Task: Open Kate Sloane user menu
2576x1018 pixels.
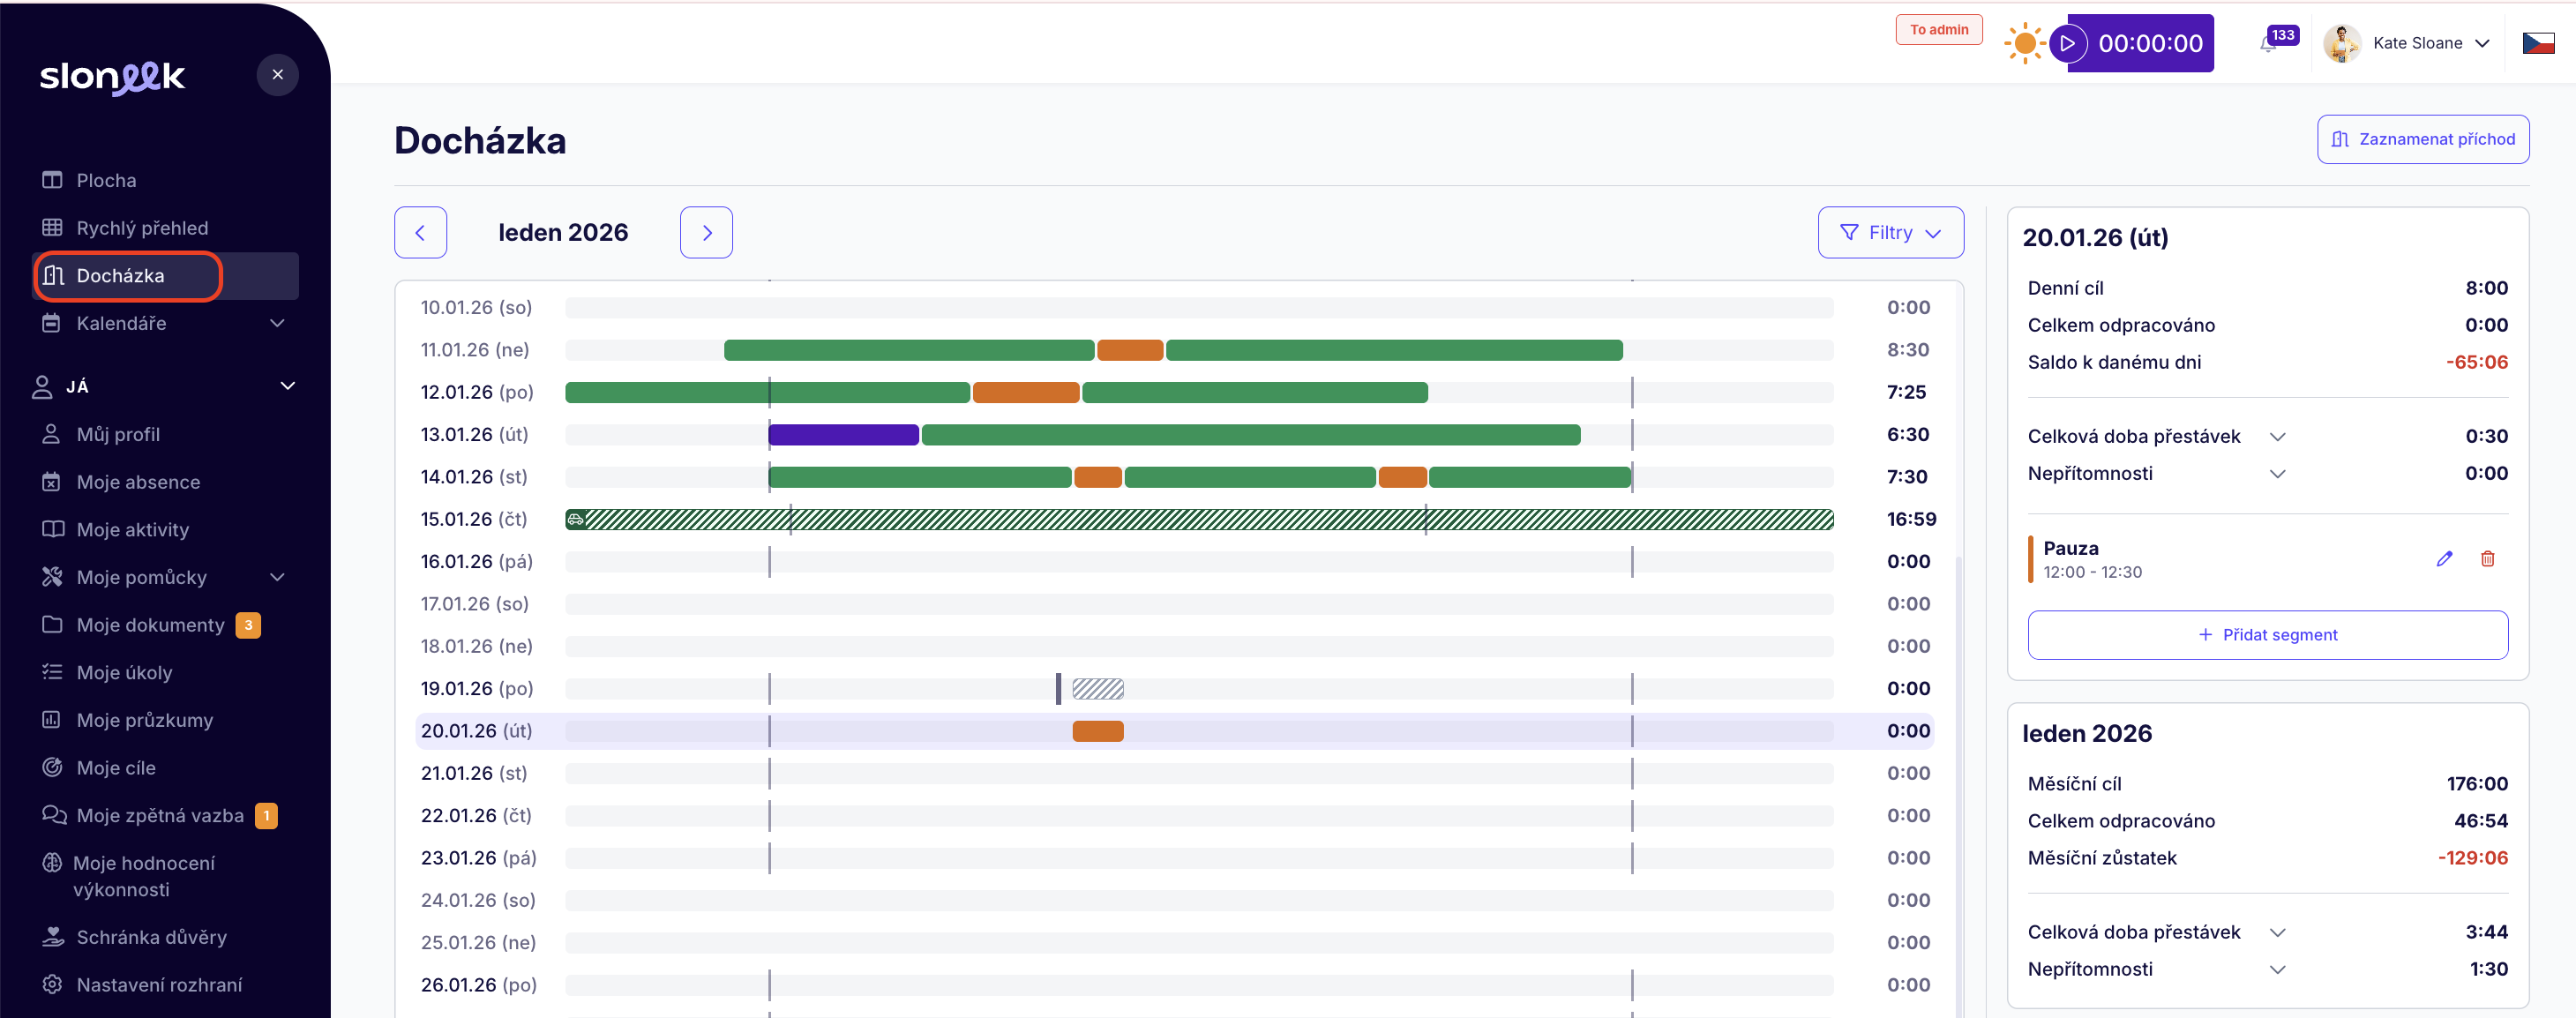Action: click(x=2416, y=43)
